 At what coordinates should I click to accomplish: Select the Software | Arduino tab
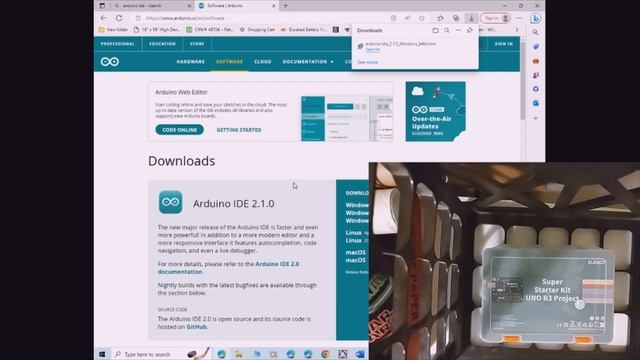(236, 6)
